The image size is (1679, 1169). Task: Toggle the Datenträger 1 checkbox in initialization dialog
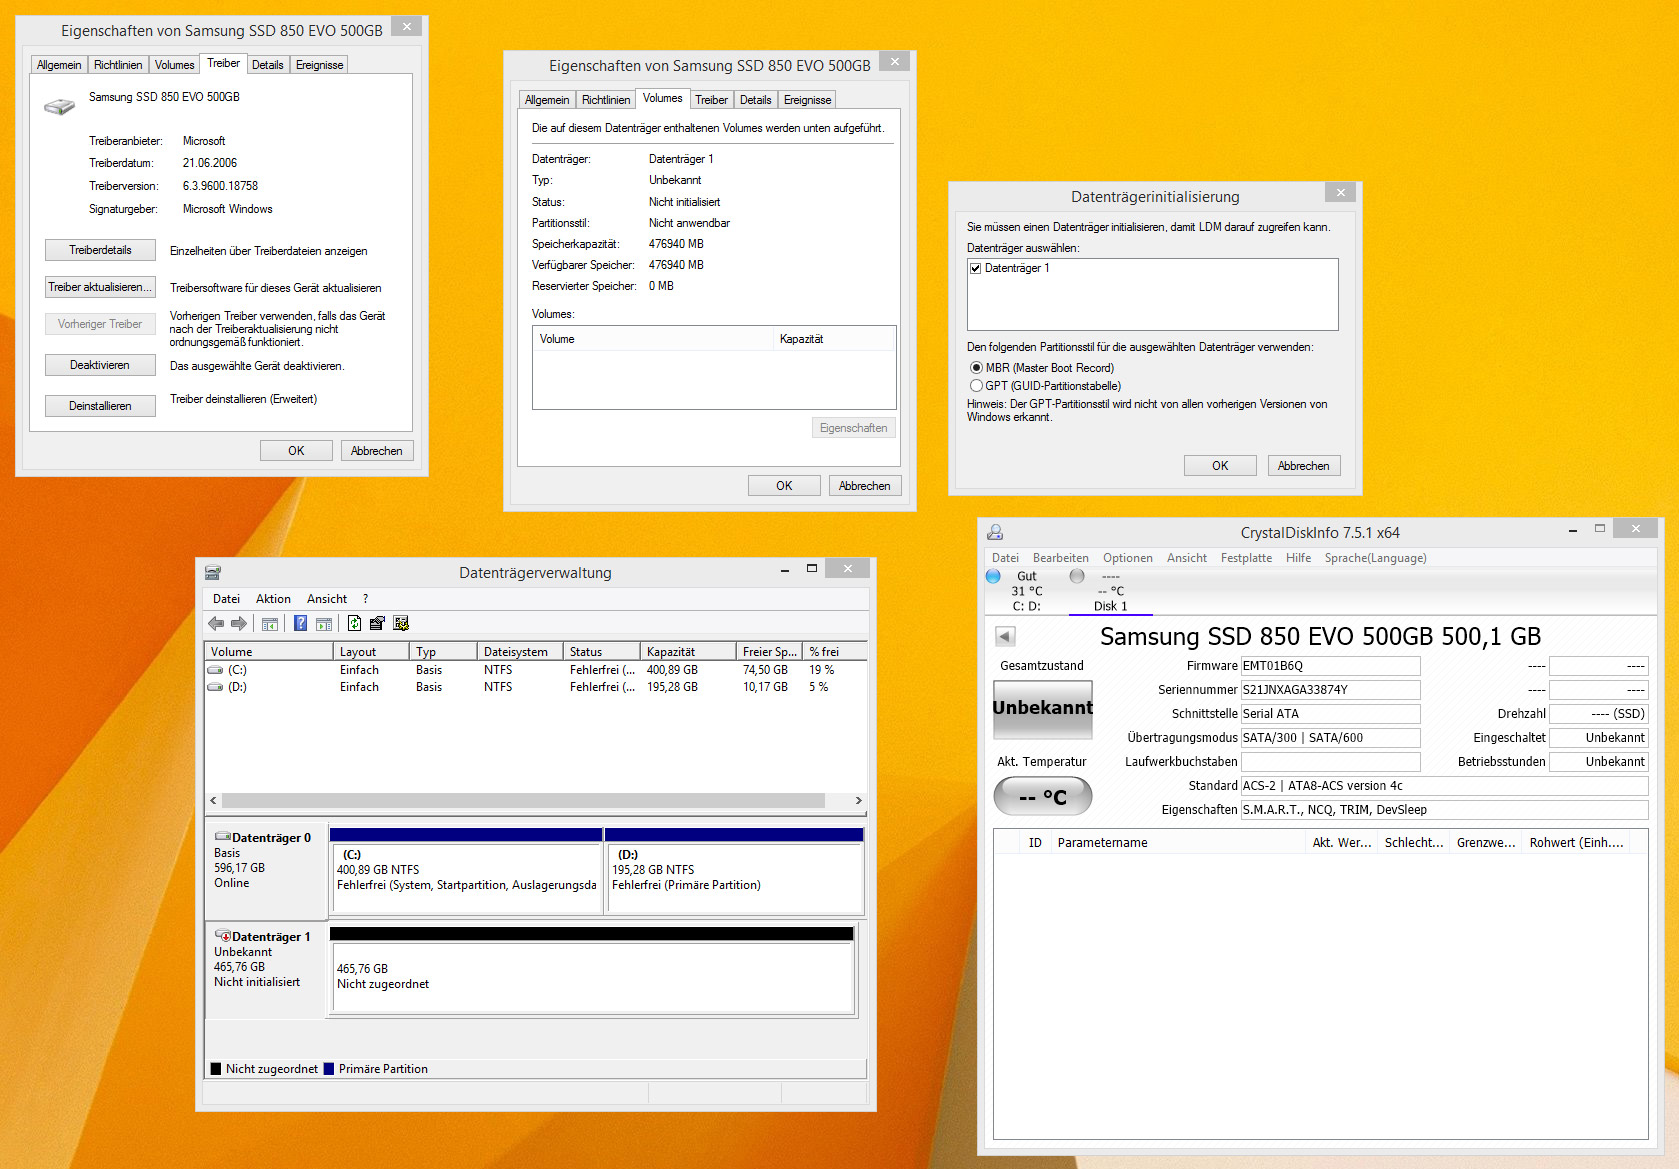point(975,268)
